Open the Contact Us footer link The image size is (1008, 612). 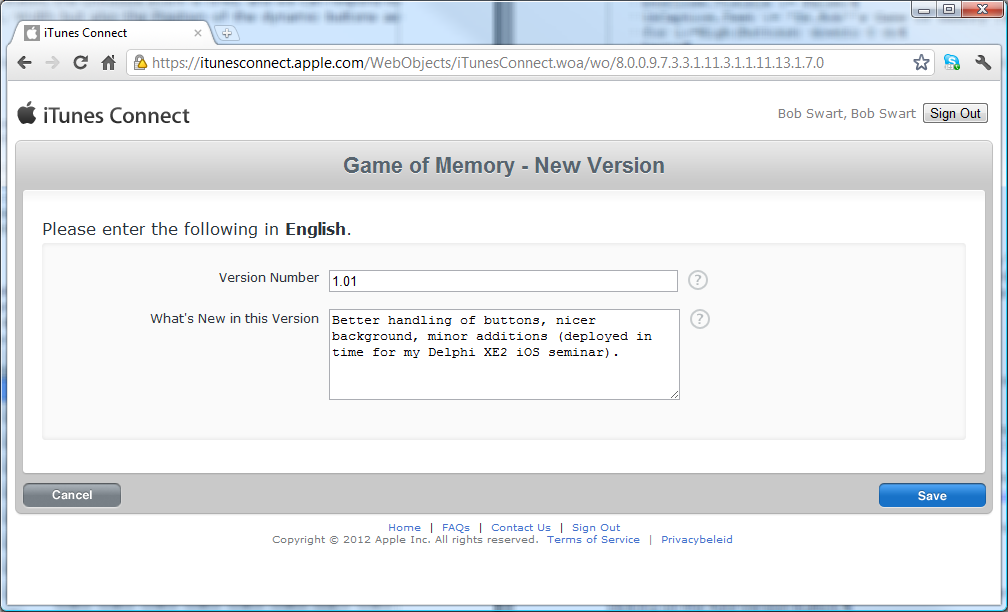pyautogui.click(x=521, y=527)
